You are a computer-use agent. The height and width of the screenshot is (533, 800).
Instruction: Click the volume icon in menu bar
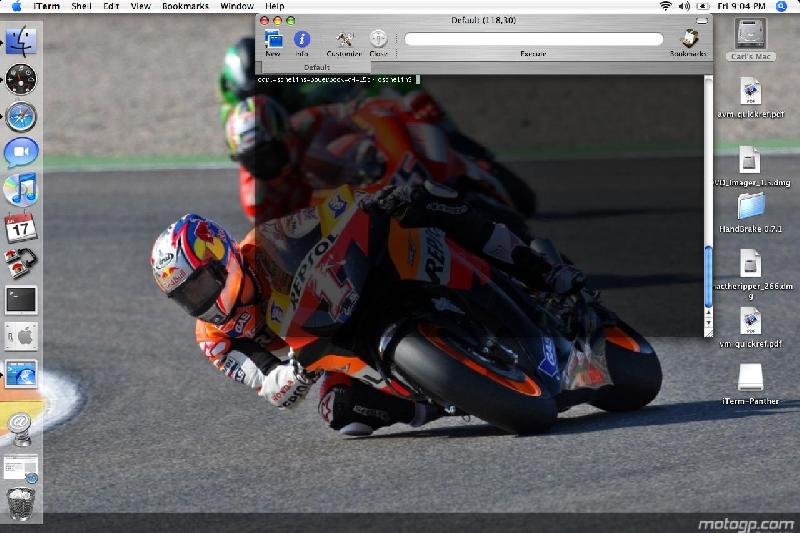[684, 6]
